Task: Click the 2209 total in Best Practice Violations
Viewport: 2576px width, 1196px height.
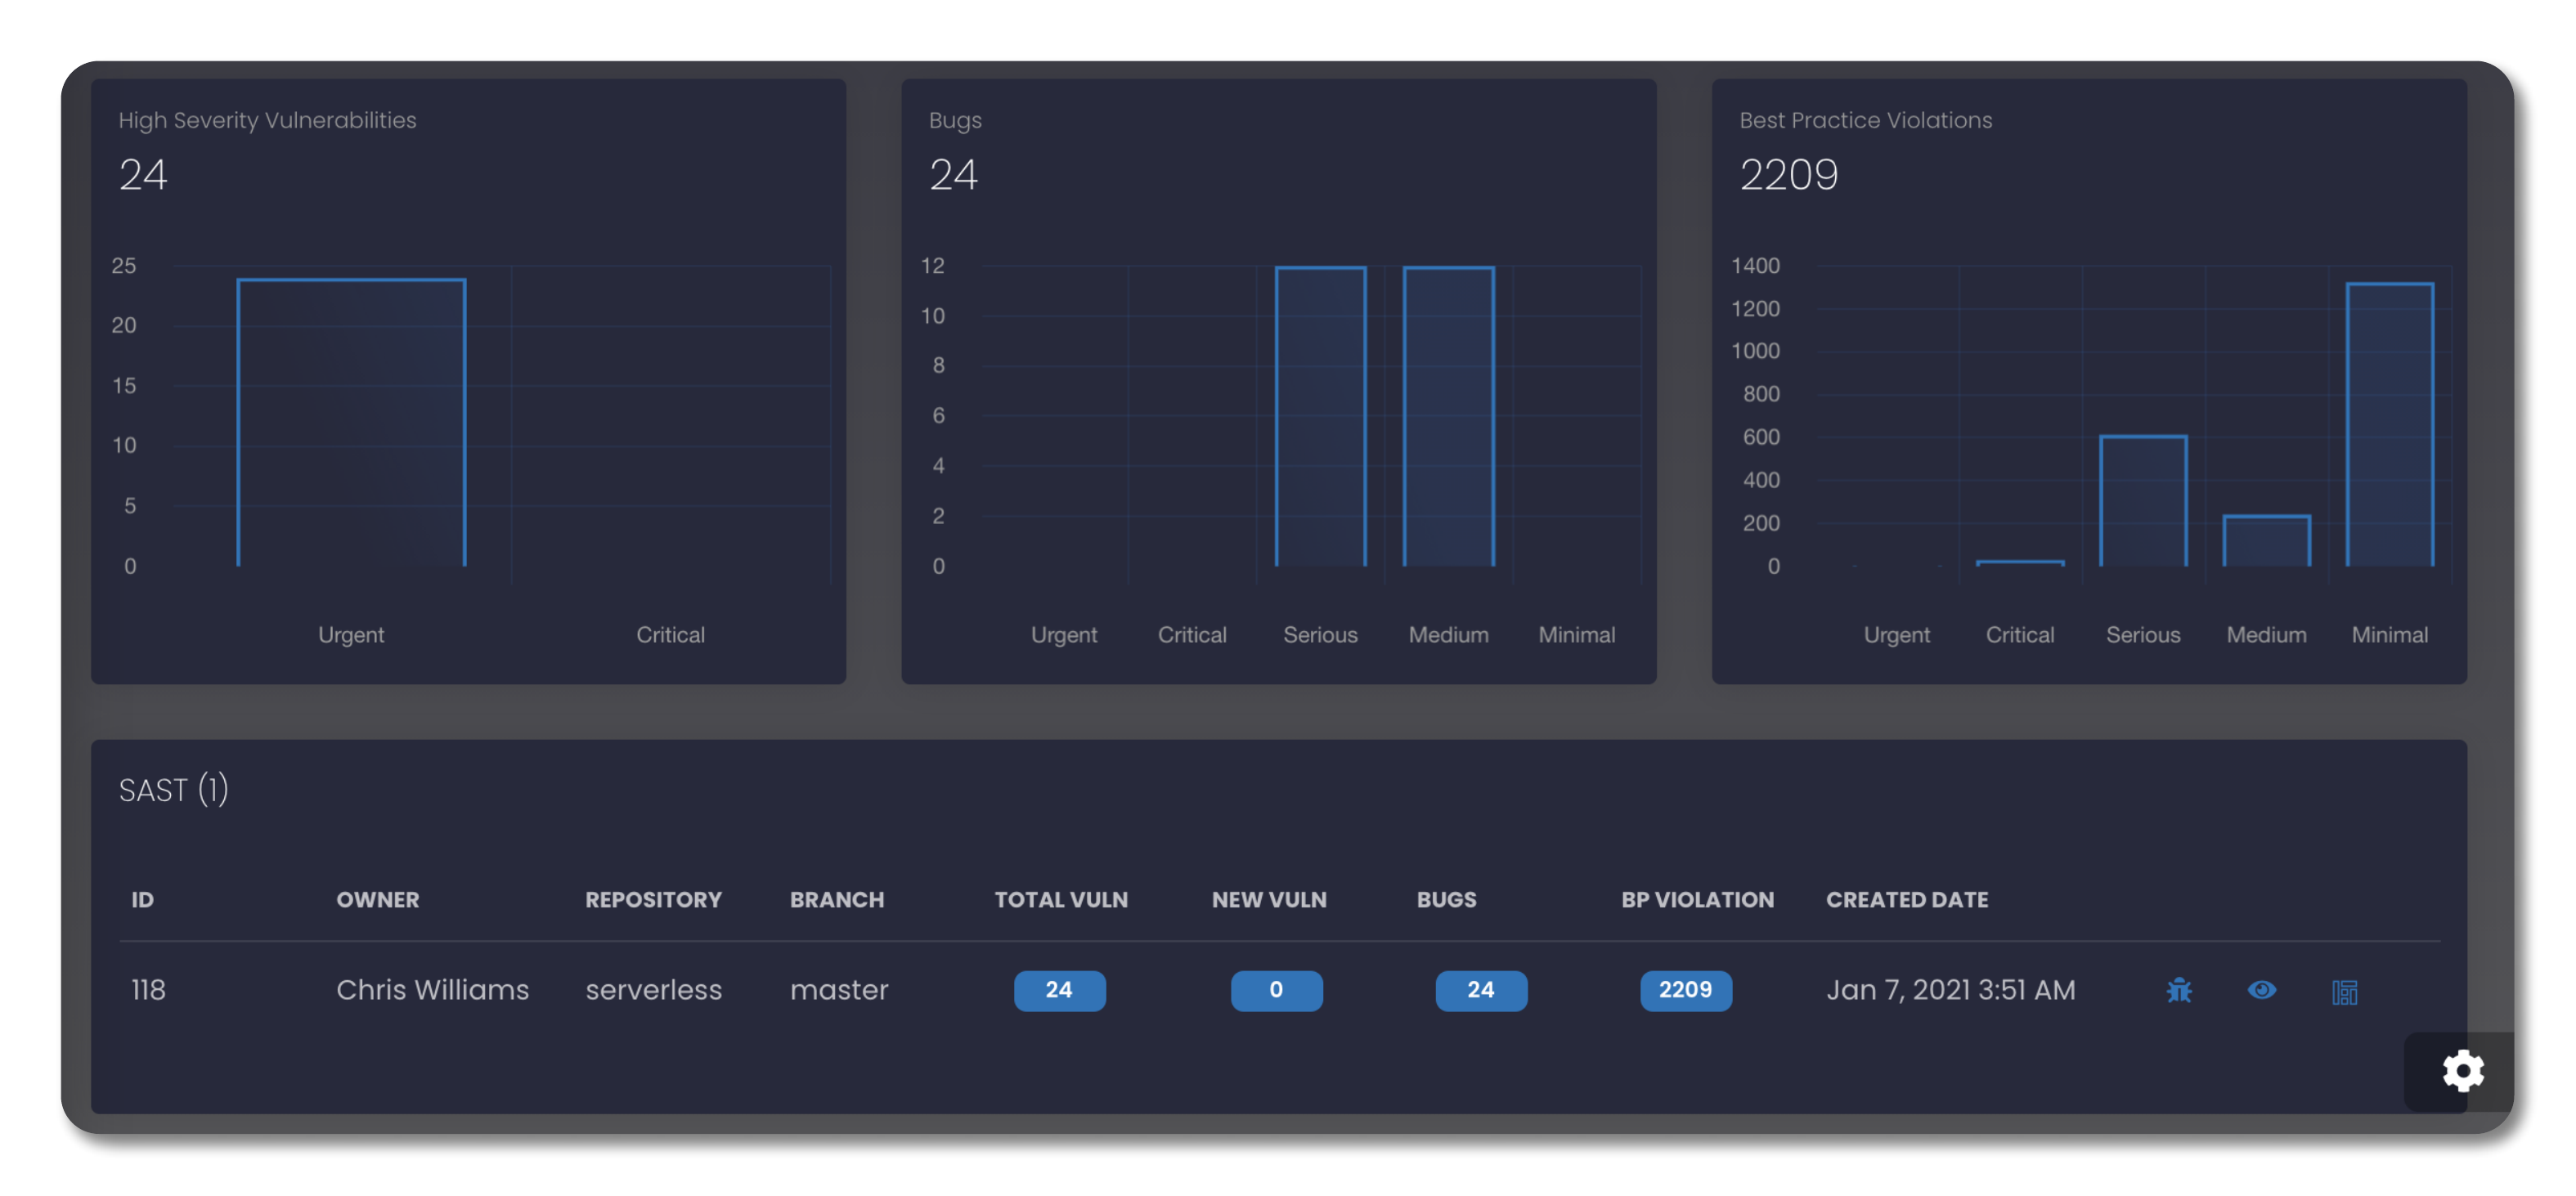Action: coord(1788,175)
